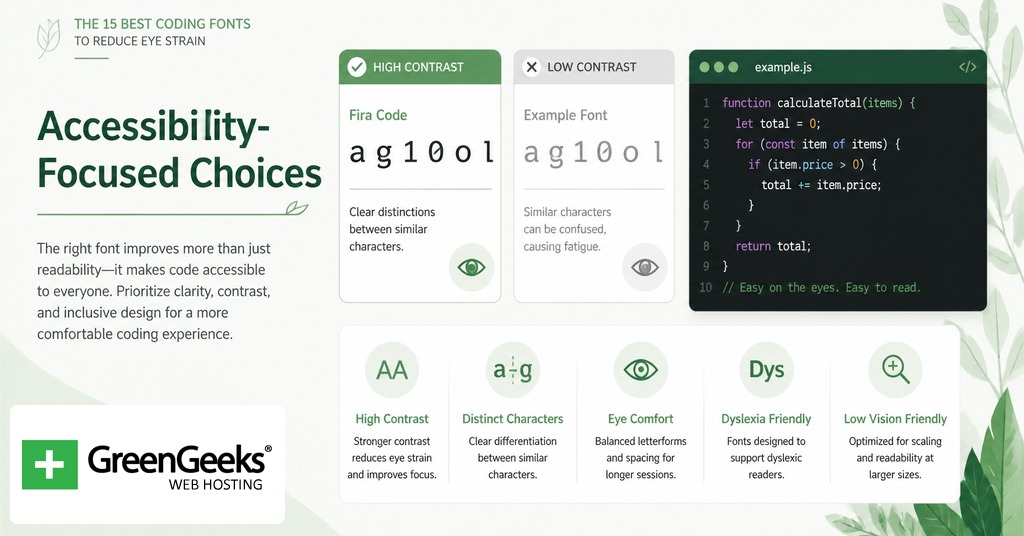Click code line 'total += item.price;'
The height and width of the screenshot is (536, 1024).
[822, 185]
